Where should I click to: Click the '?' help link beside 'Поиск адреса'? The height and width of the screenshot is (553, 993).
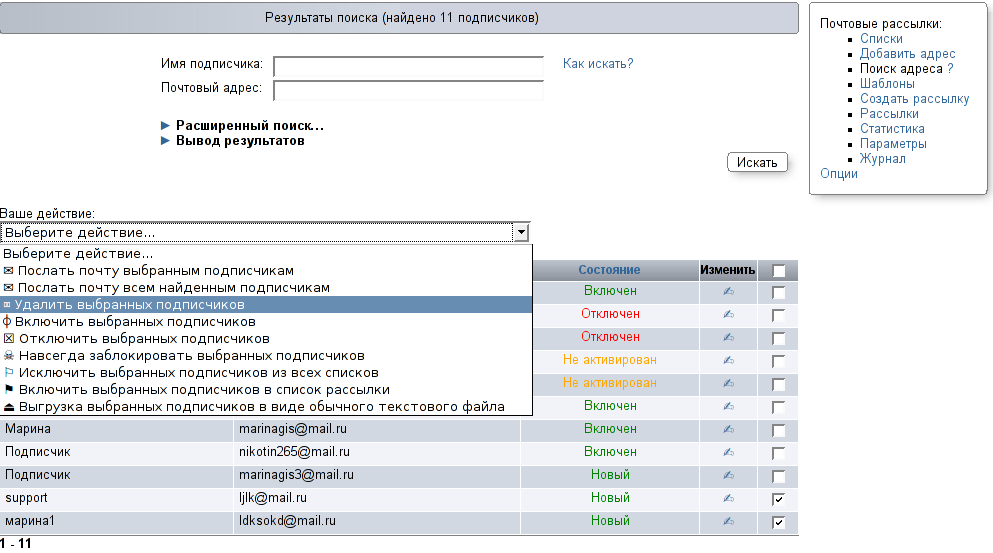[950, 68]
